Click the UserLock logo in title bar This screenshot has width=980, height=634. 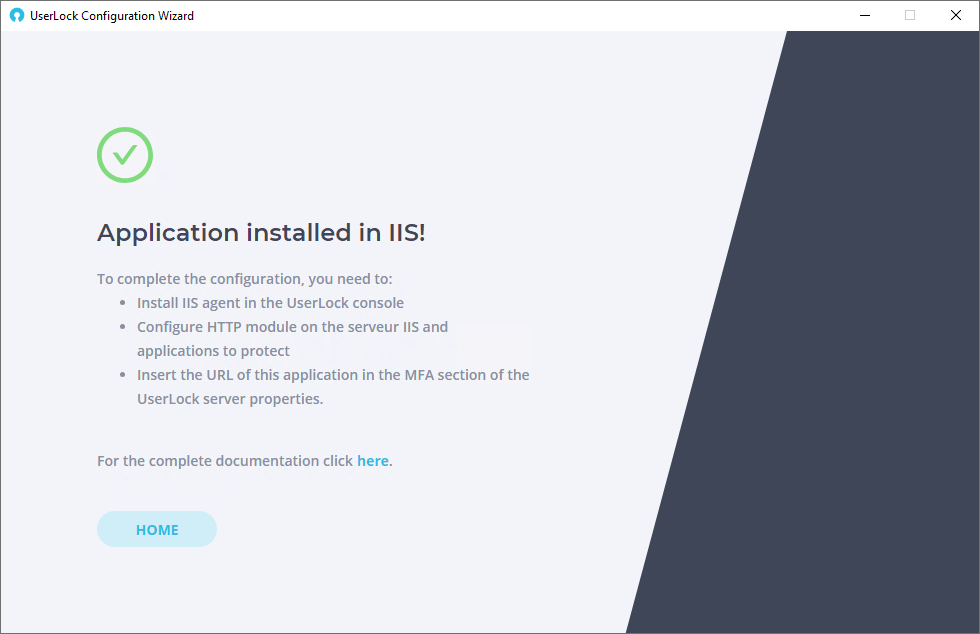click(x=17, y=16)
